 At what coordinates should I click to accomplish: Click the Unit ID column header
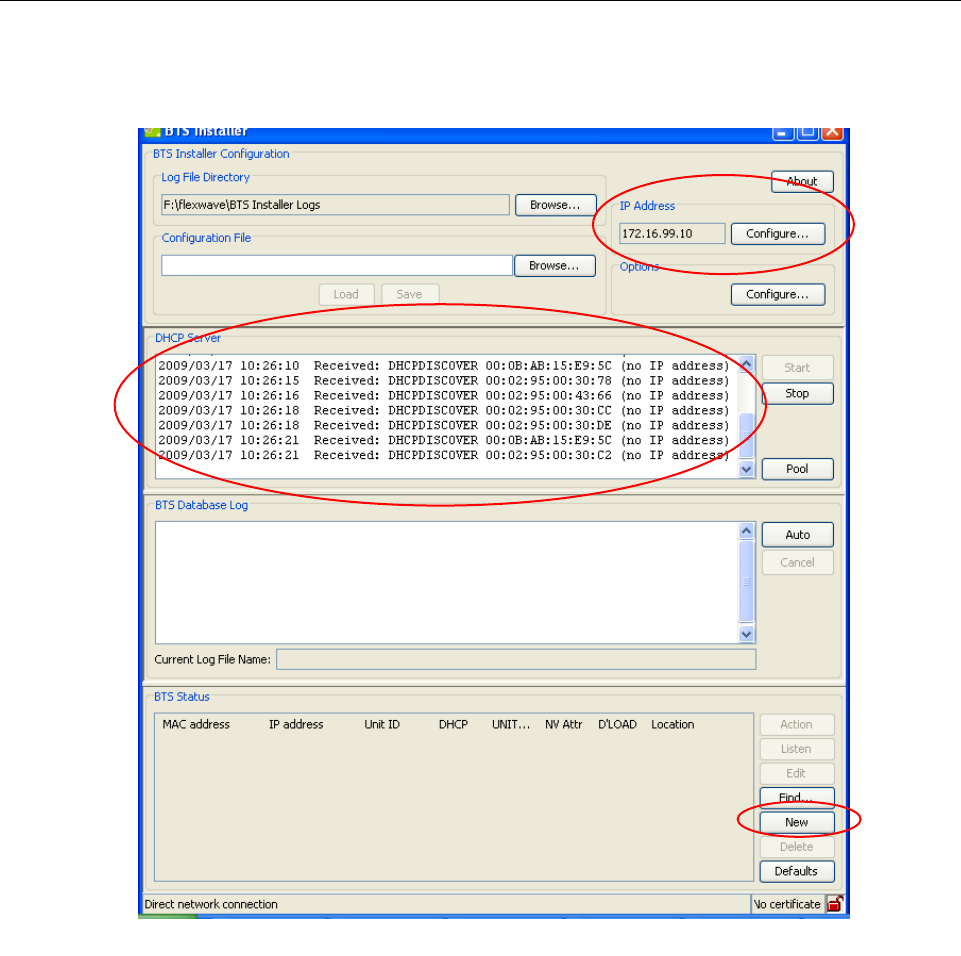382,724
